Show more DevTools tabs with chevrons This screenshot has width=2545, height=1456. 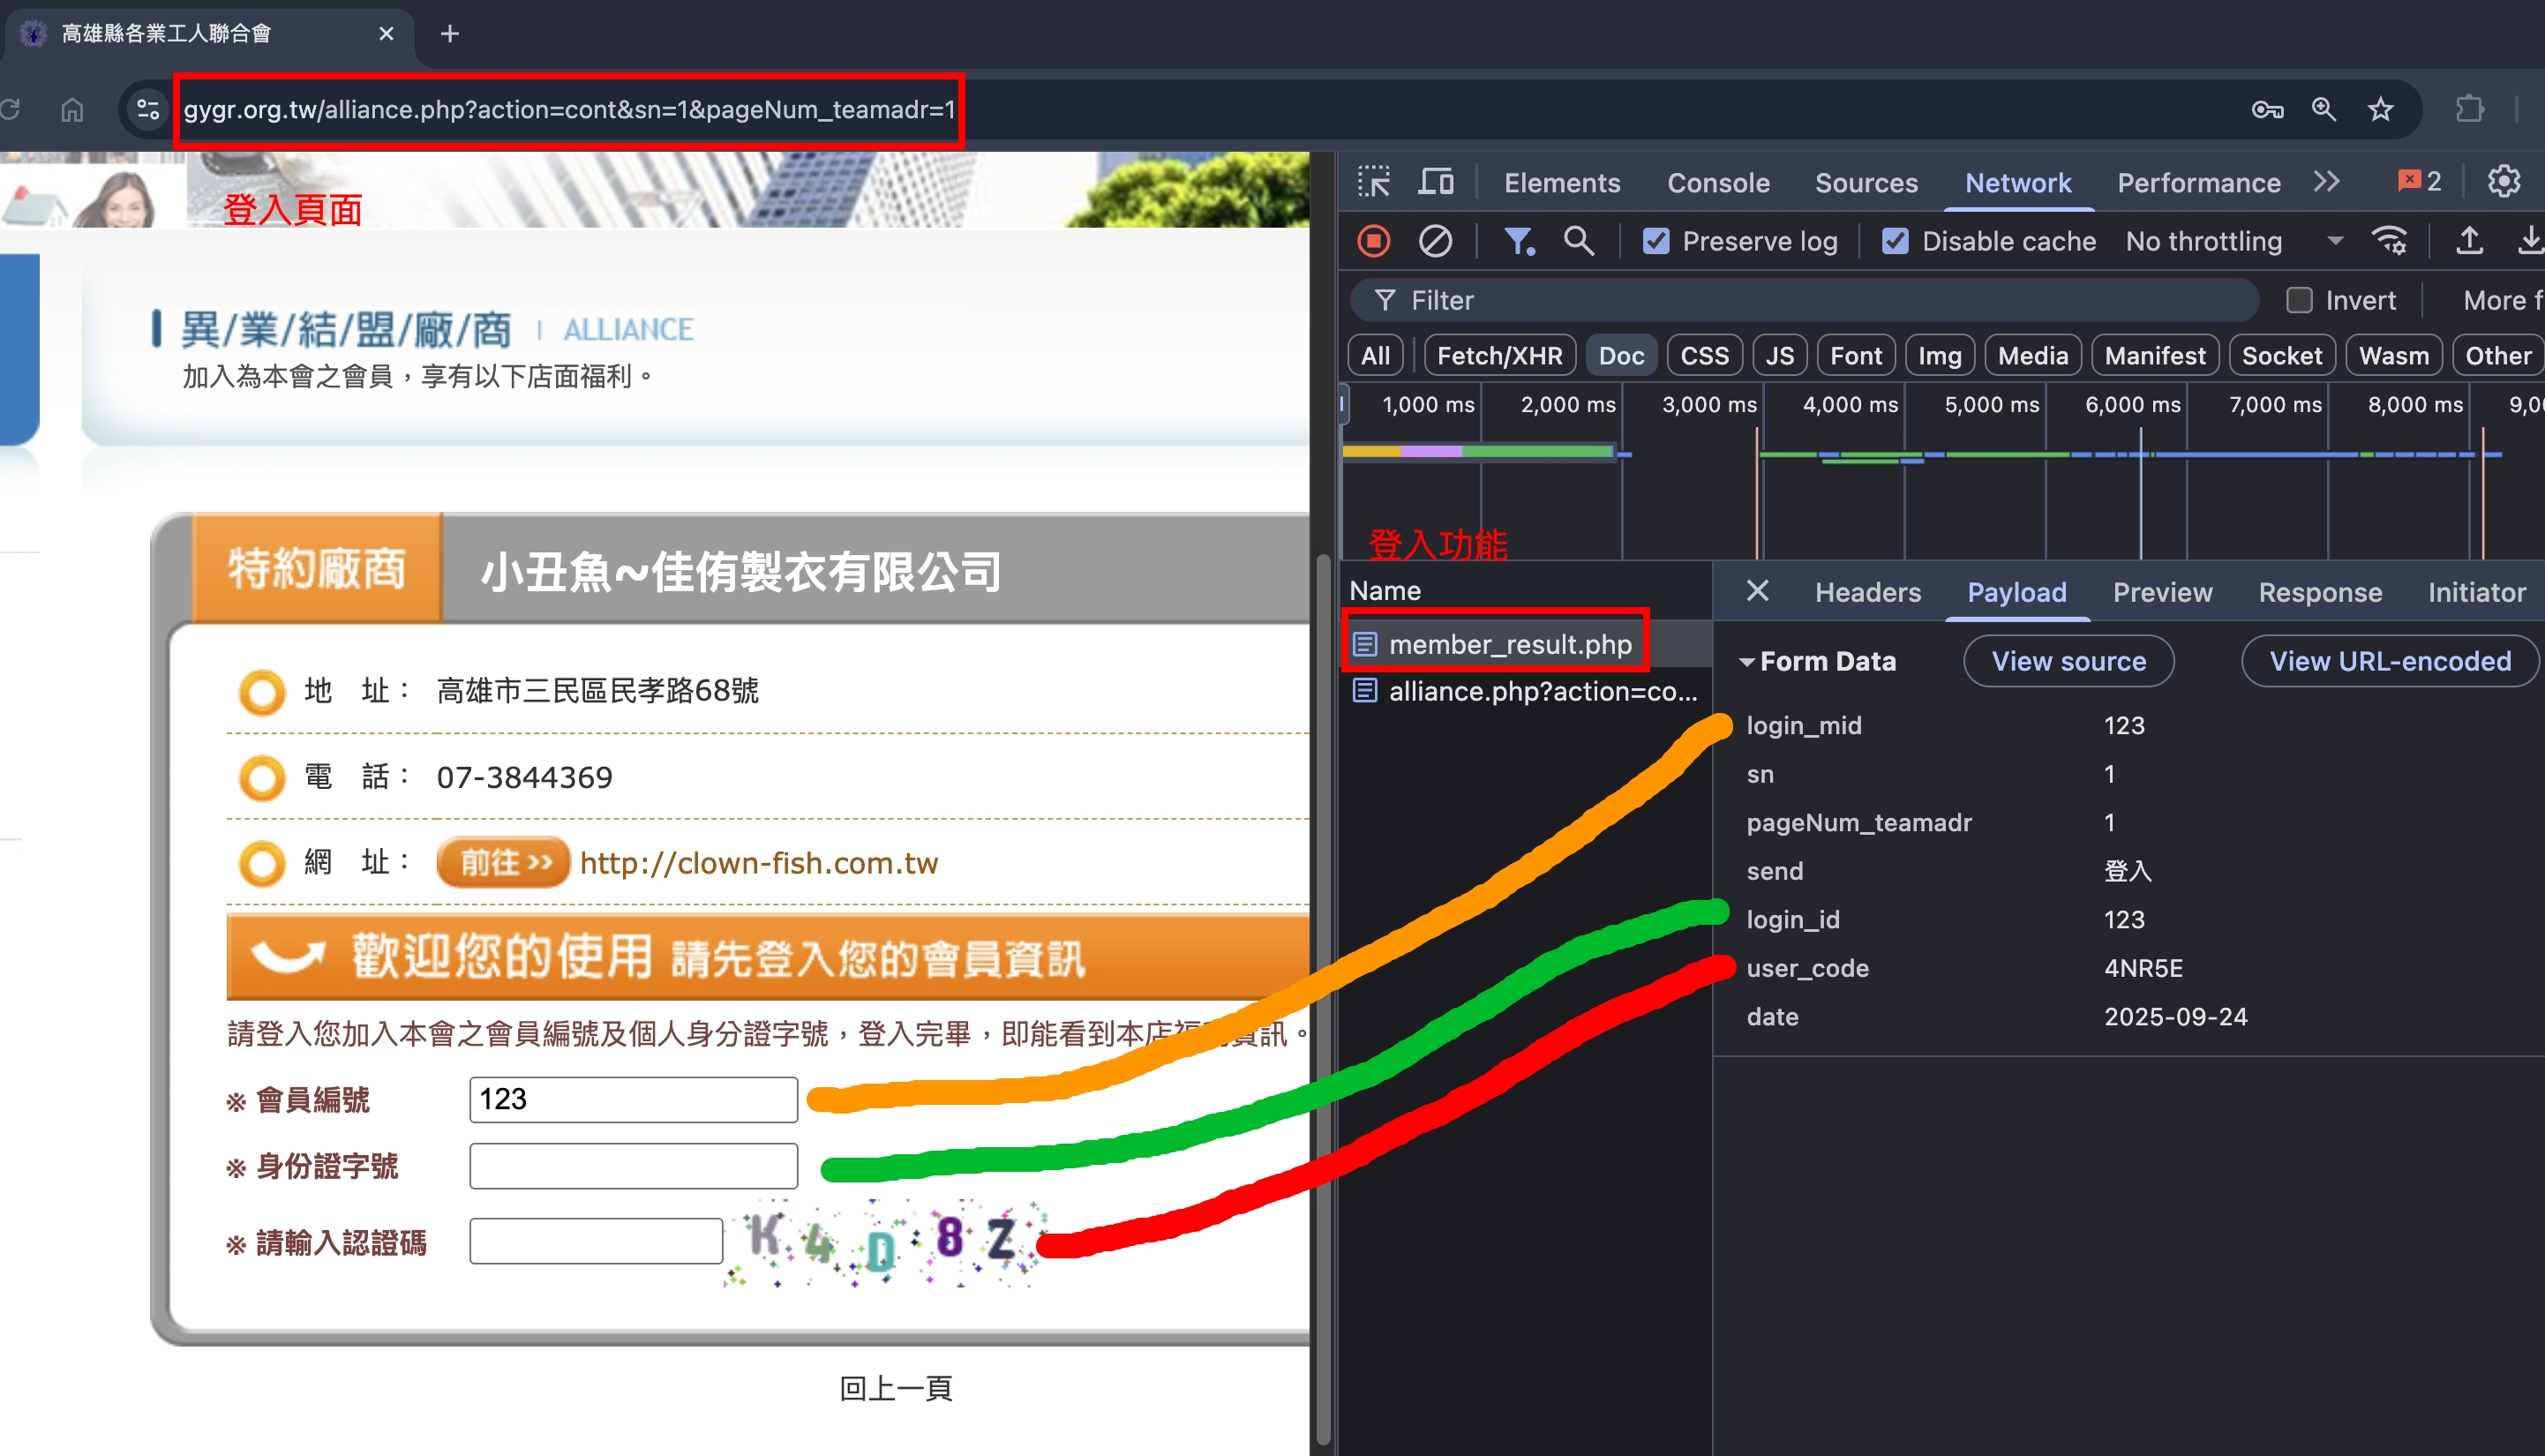point(2326,182)
